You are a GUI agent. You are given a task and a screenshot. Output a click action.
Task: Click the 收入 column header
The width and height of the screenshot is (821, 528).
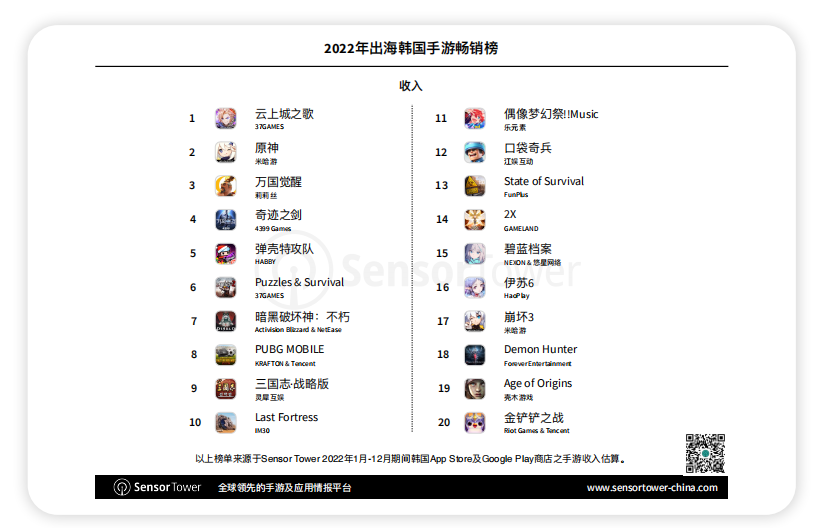coord(411,86)
